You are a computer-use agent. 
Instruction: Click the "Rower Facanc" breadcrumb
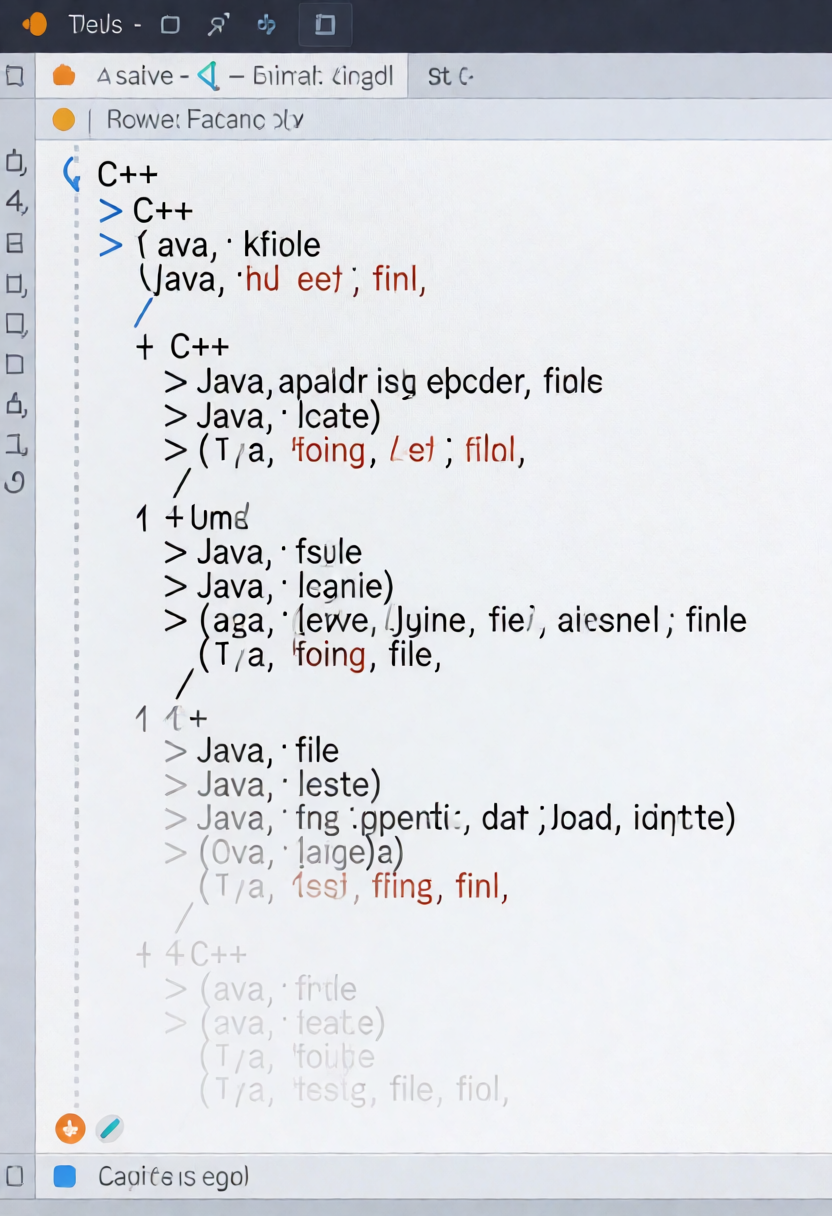click(205, 120)
